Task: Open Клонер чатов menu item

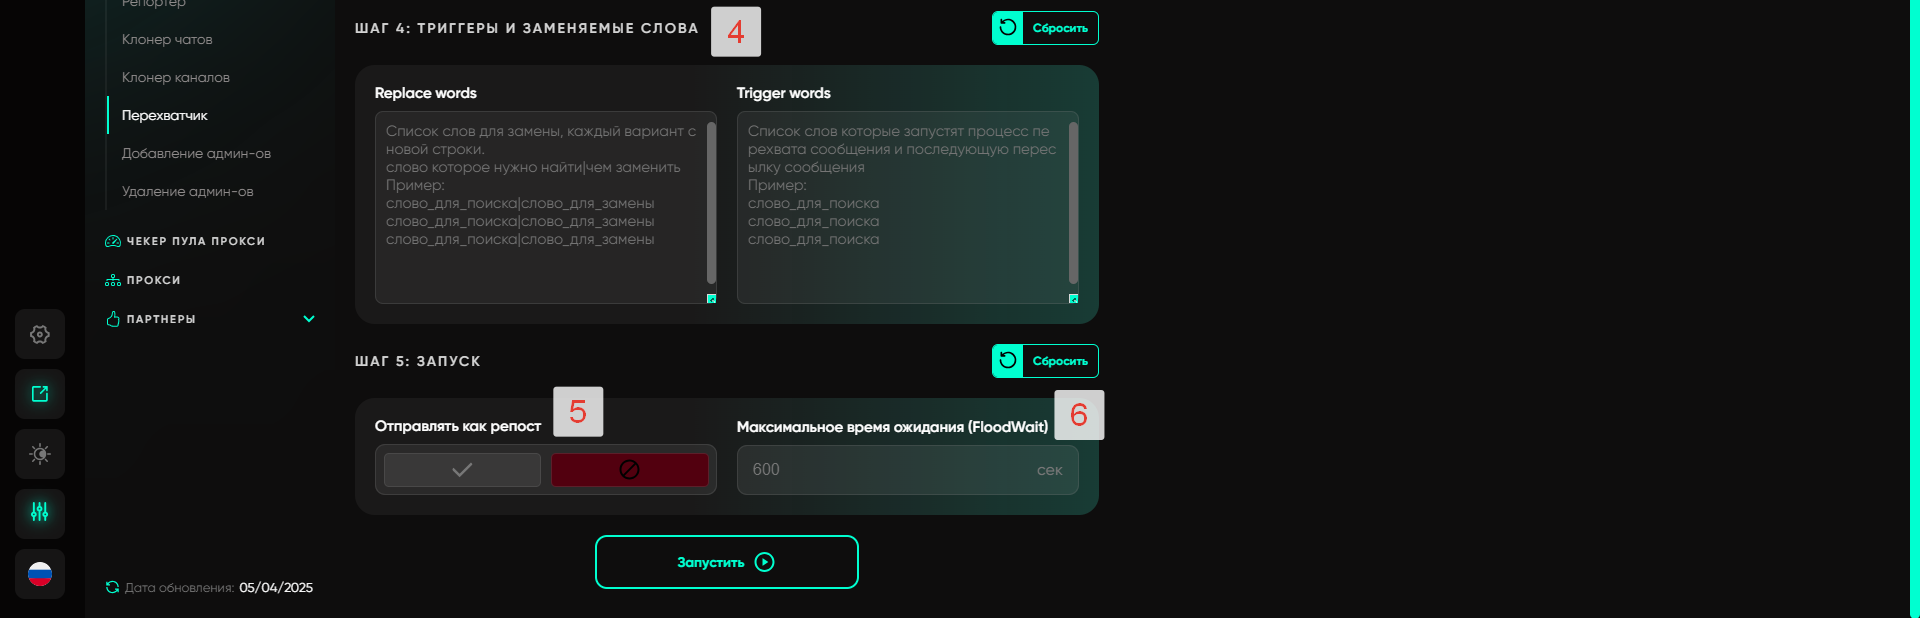Action: point(167,40)
